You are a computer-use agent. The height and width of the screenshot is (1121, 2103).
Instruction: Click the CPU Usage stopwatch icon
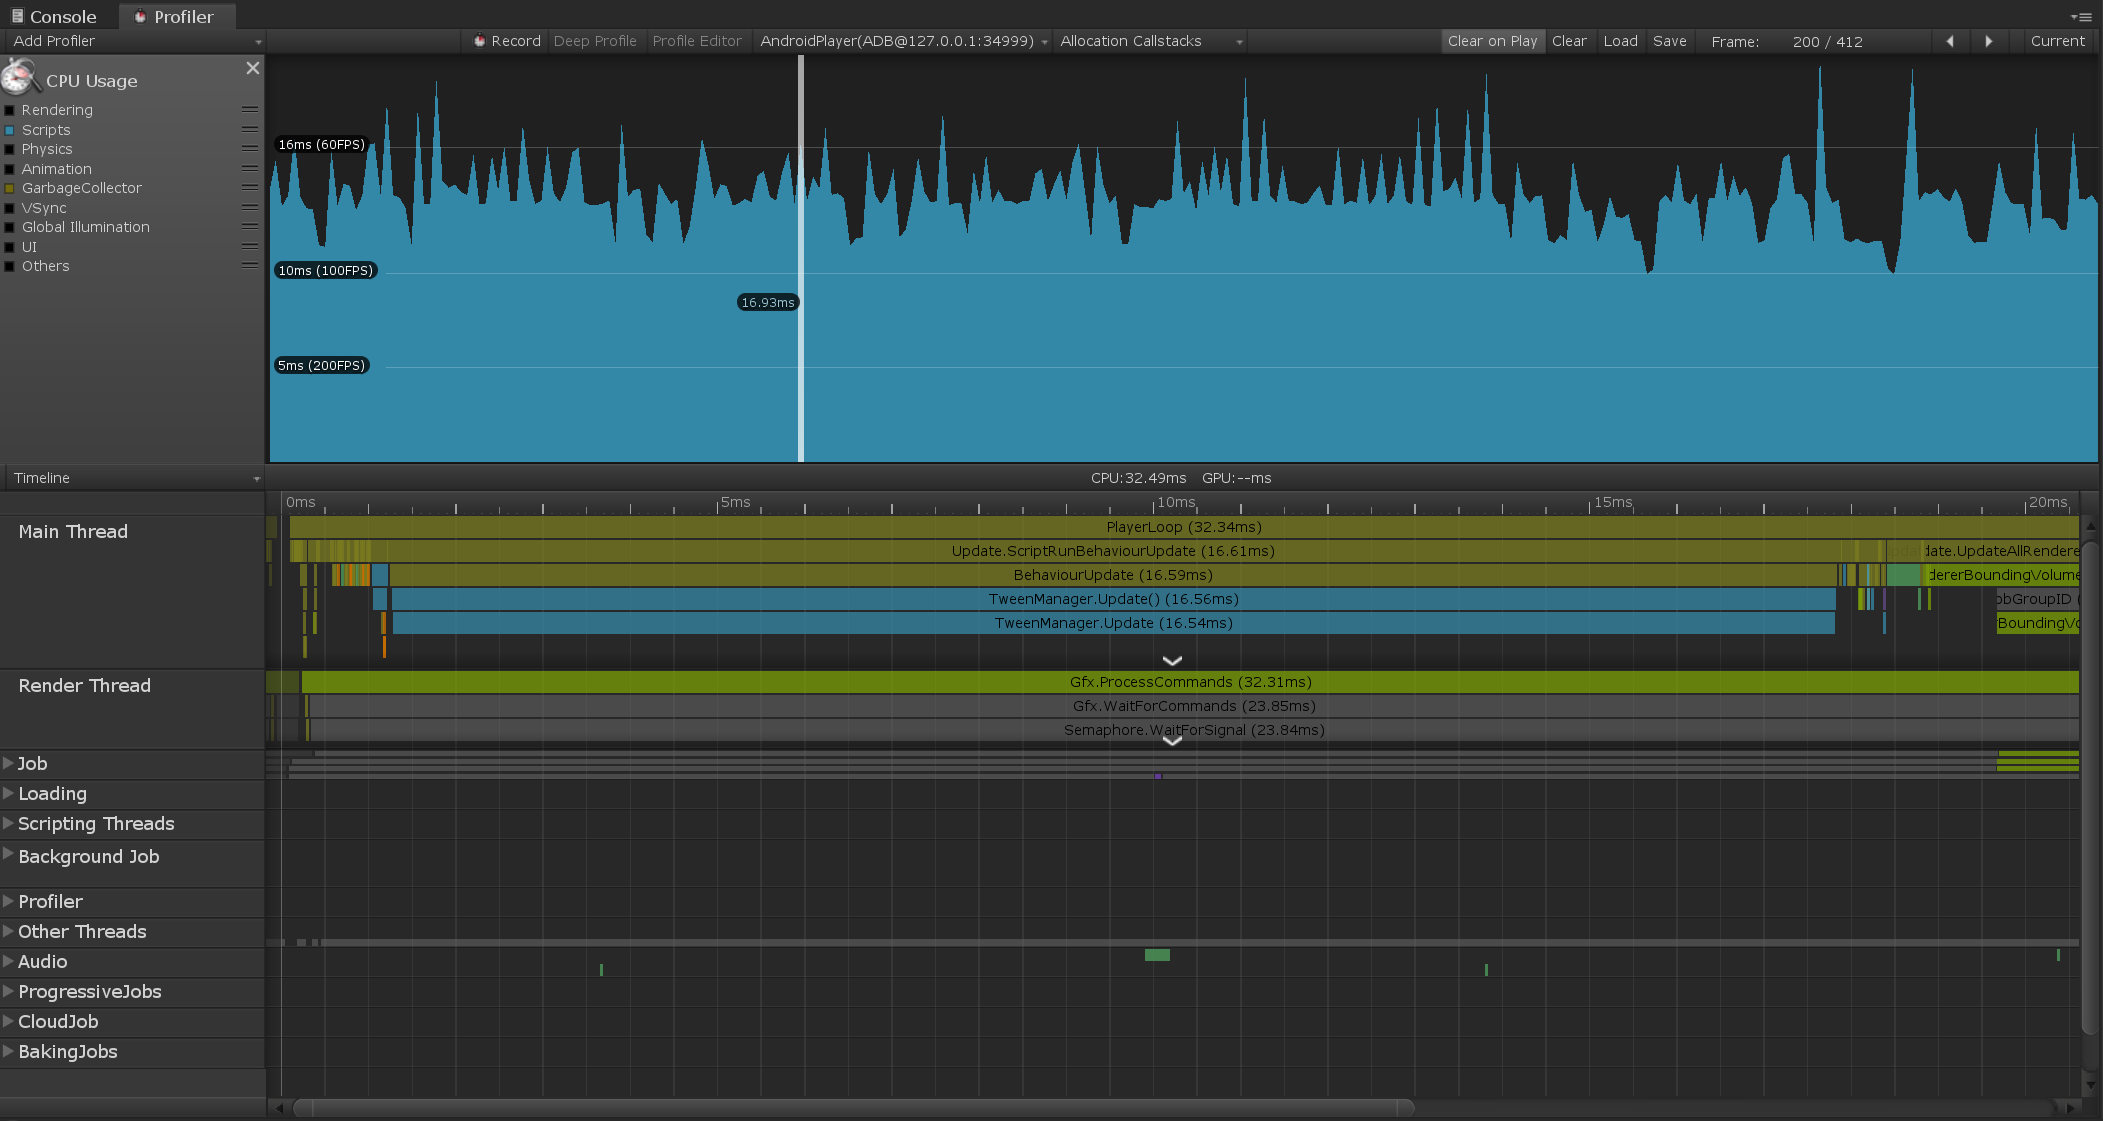point(19,76)
